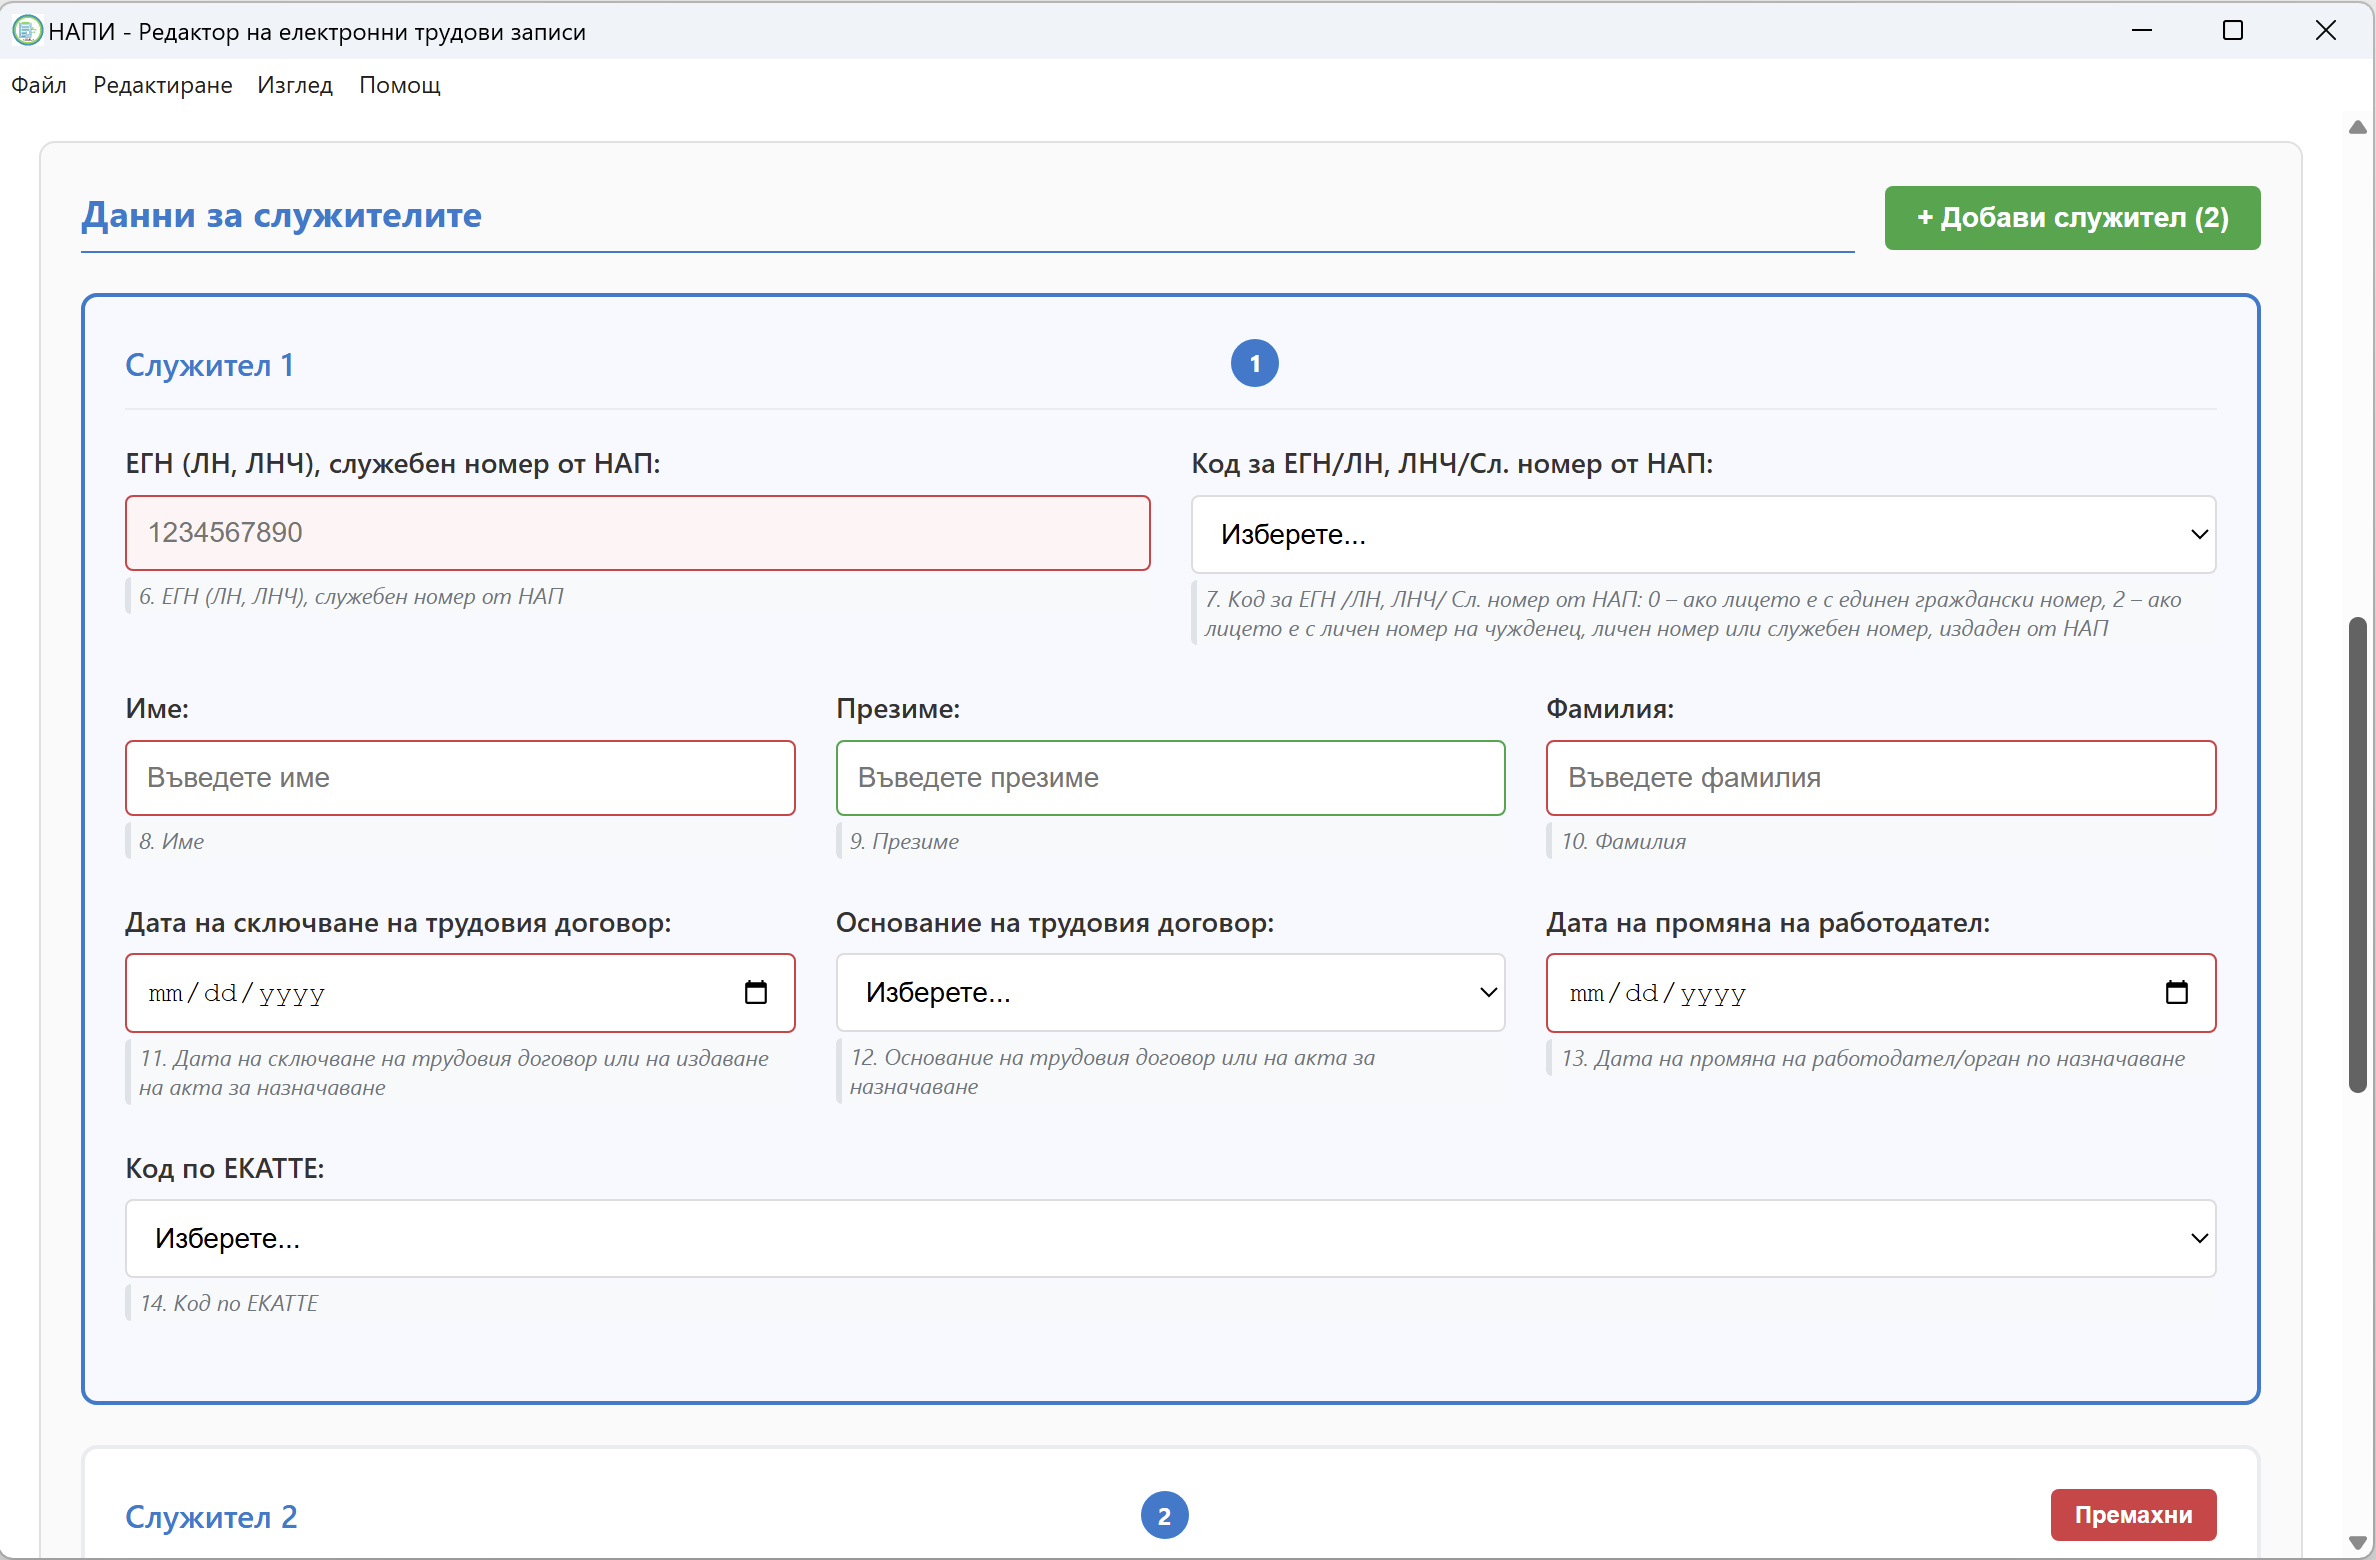This screenshot has height=1560, width=2376.
Task: Click the НАПИ application icon in title bar
Action: (x=27, y=31)
